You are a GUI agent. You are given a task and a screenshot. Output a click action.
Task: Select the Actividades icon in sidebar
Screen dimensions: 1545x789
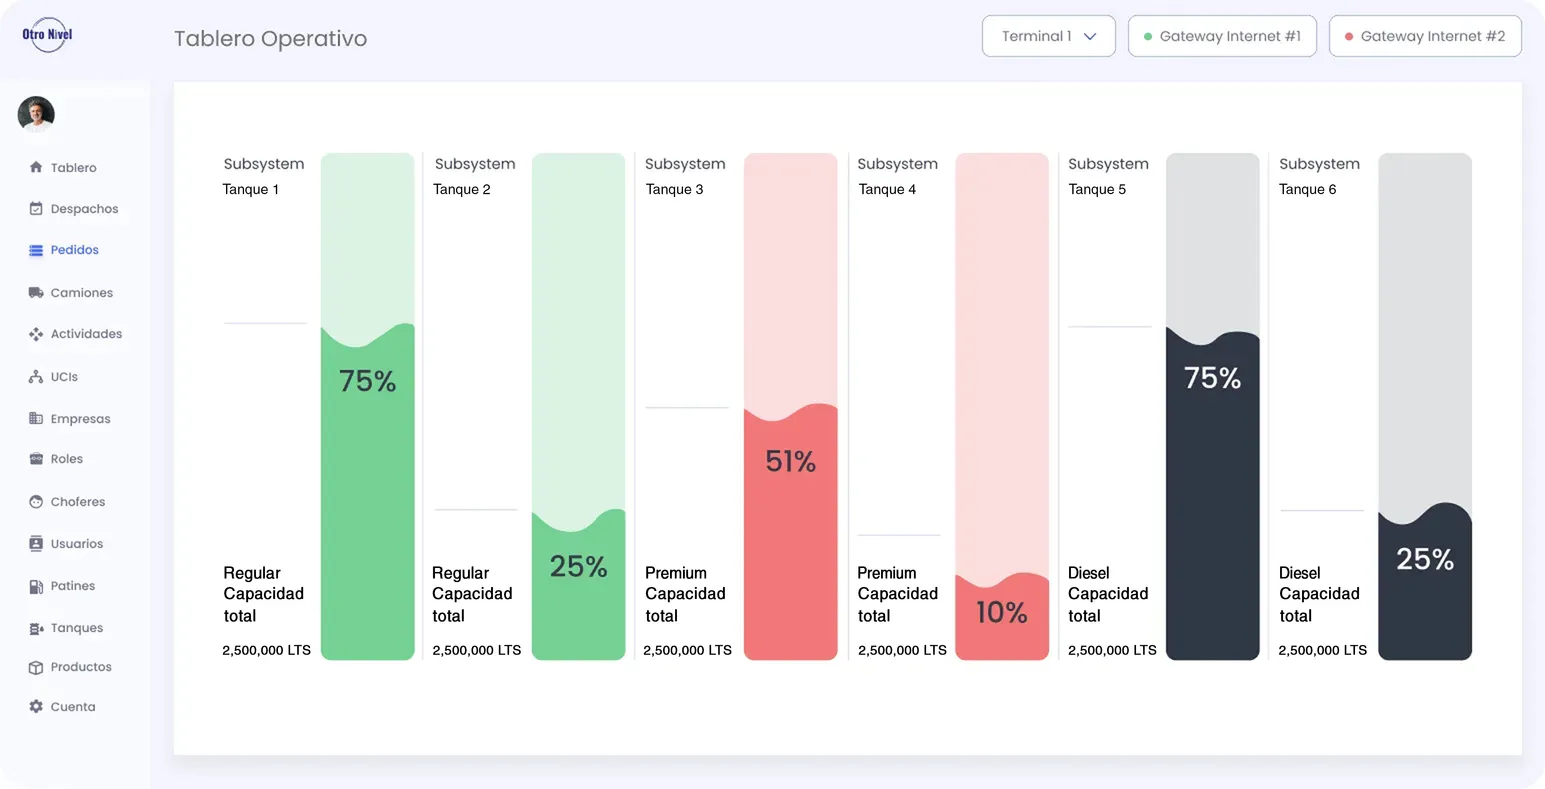pos(36,334)
